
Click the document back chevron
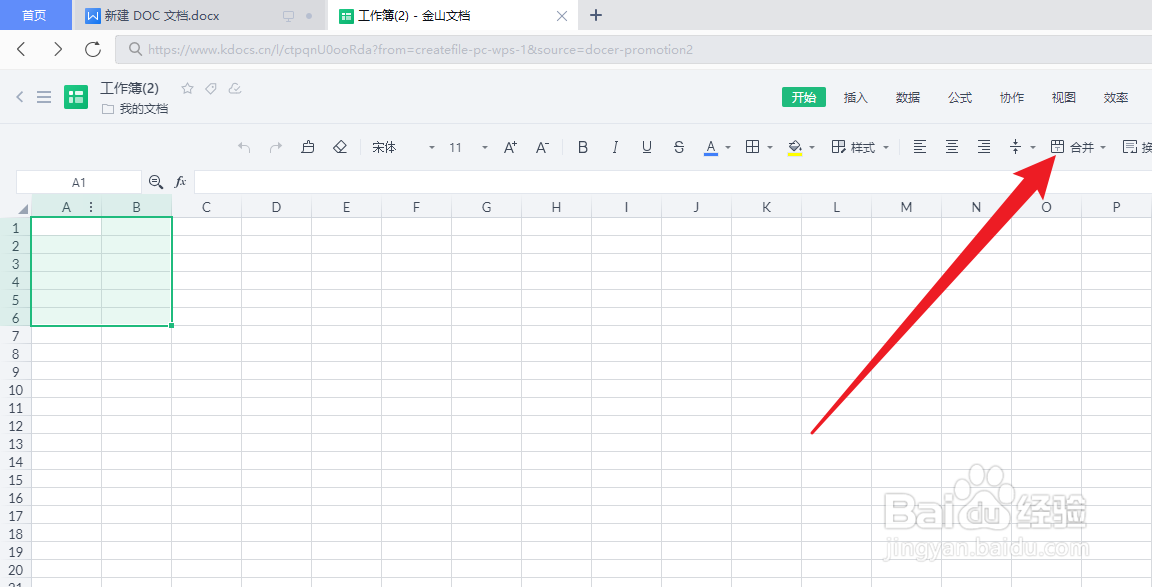coord(20,97)
